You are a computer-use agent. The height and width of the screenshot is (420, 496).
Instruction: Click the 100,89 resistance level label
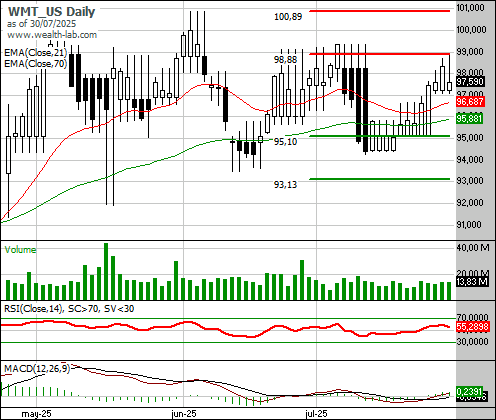click(288, 16)
